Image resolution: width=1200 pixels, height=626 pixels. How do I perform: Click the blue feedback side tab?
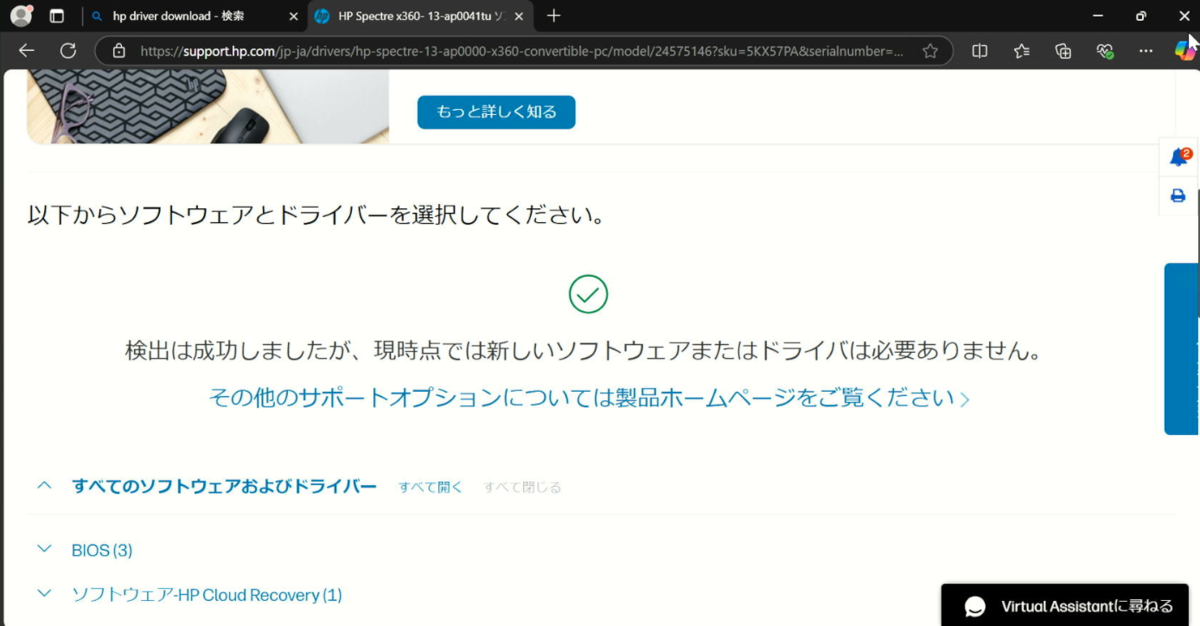click(1182, 349)
